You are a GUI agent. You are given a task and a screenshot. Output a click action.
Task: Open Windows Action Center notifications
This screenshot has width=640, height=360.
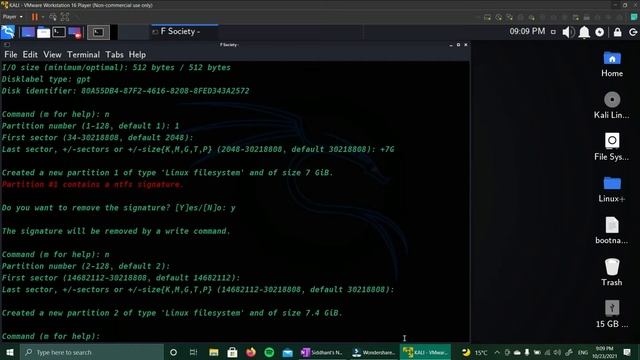click(x=627, y=352)
